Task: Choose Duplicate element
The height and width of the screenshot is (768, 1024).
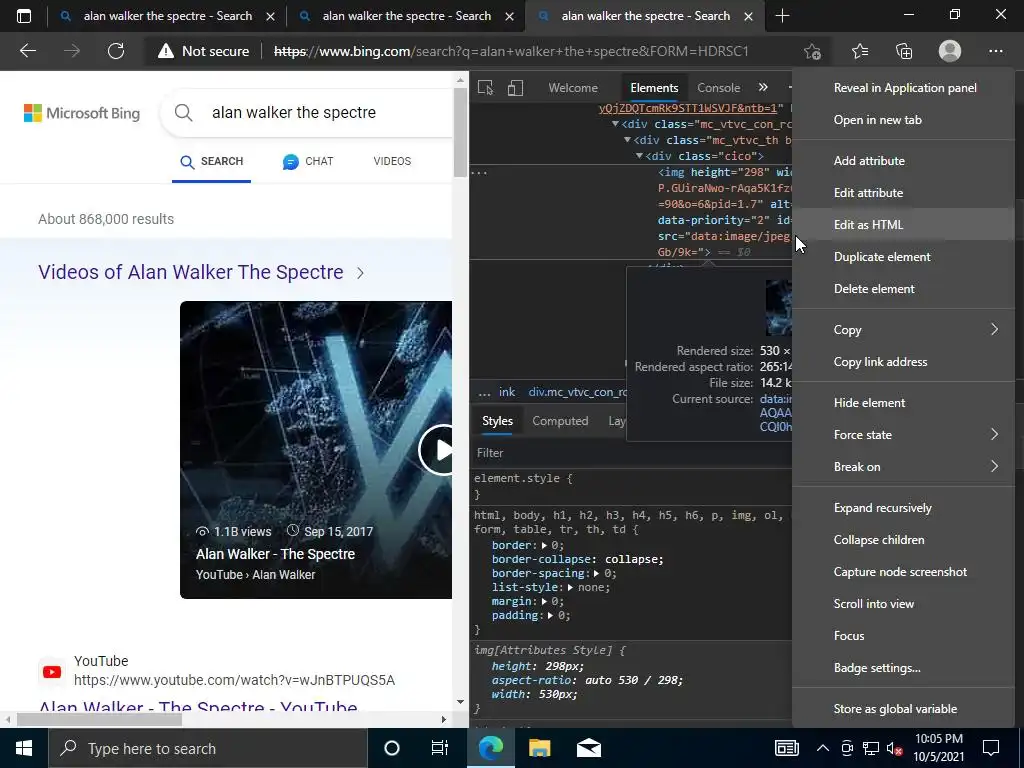Action: click(903, 257)
